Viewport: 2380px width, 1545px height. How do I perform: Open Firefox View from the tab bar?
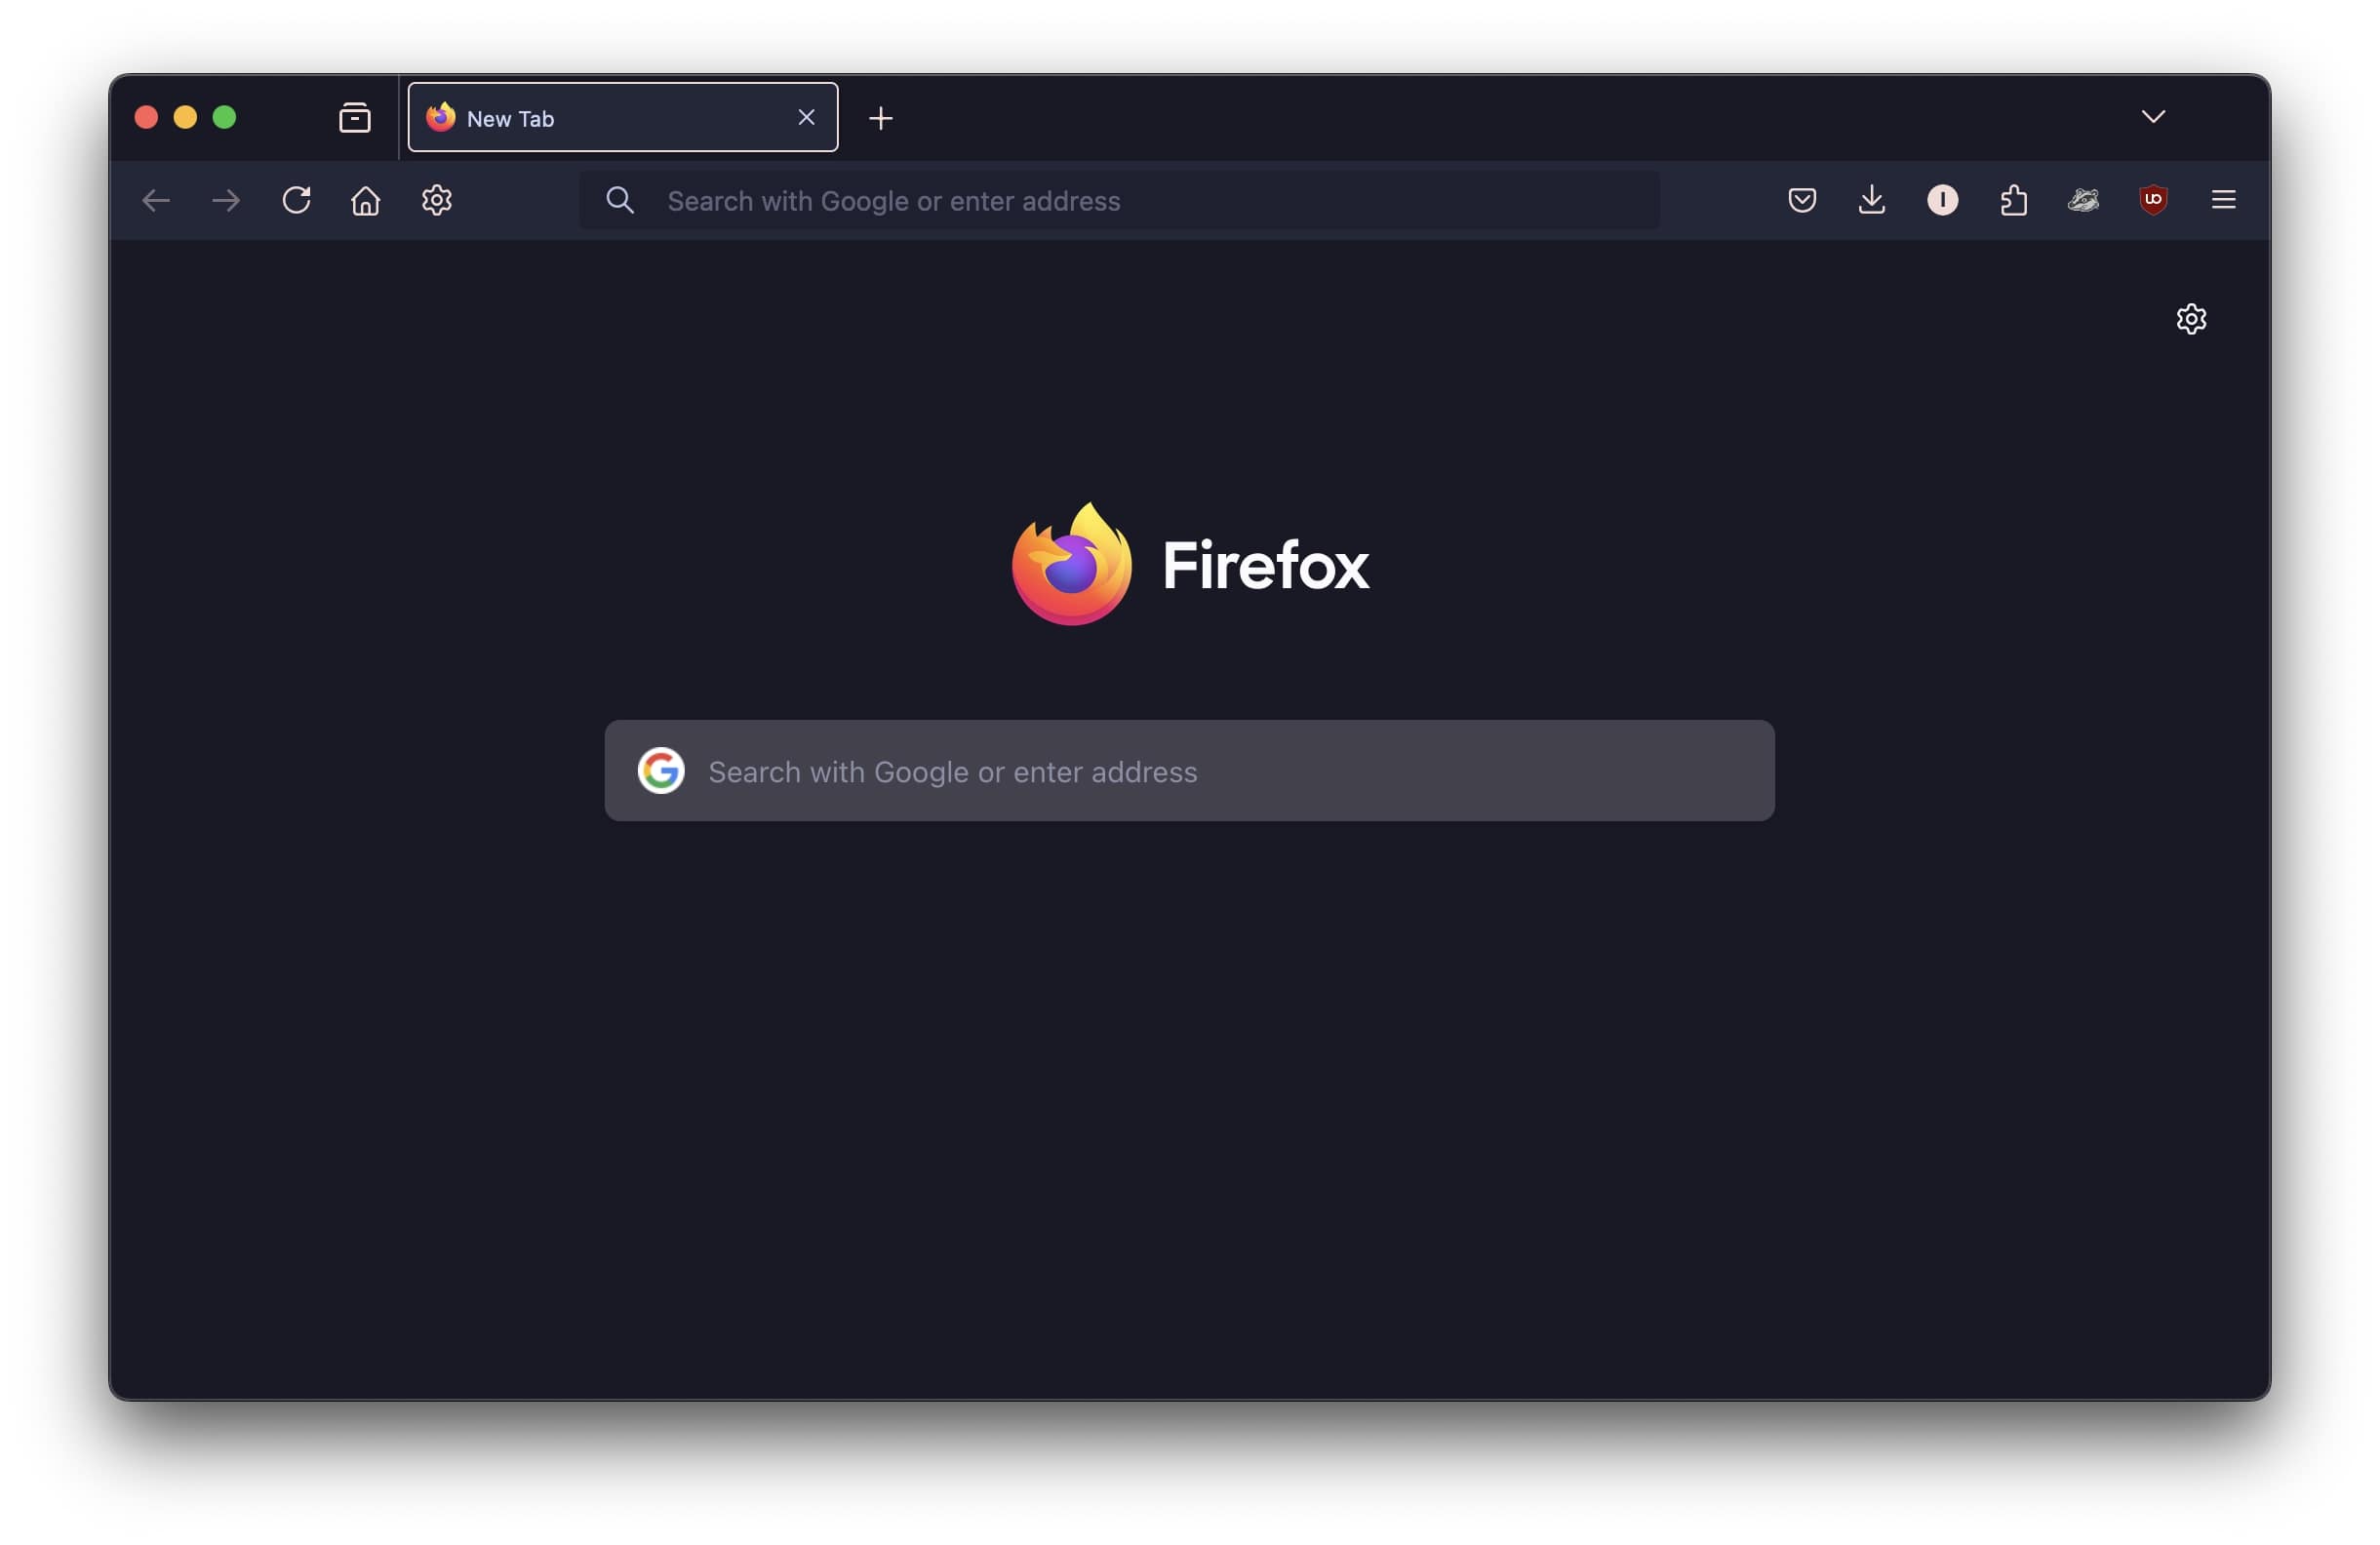[355, 118]
